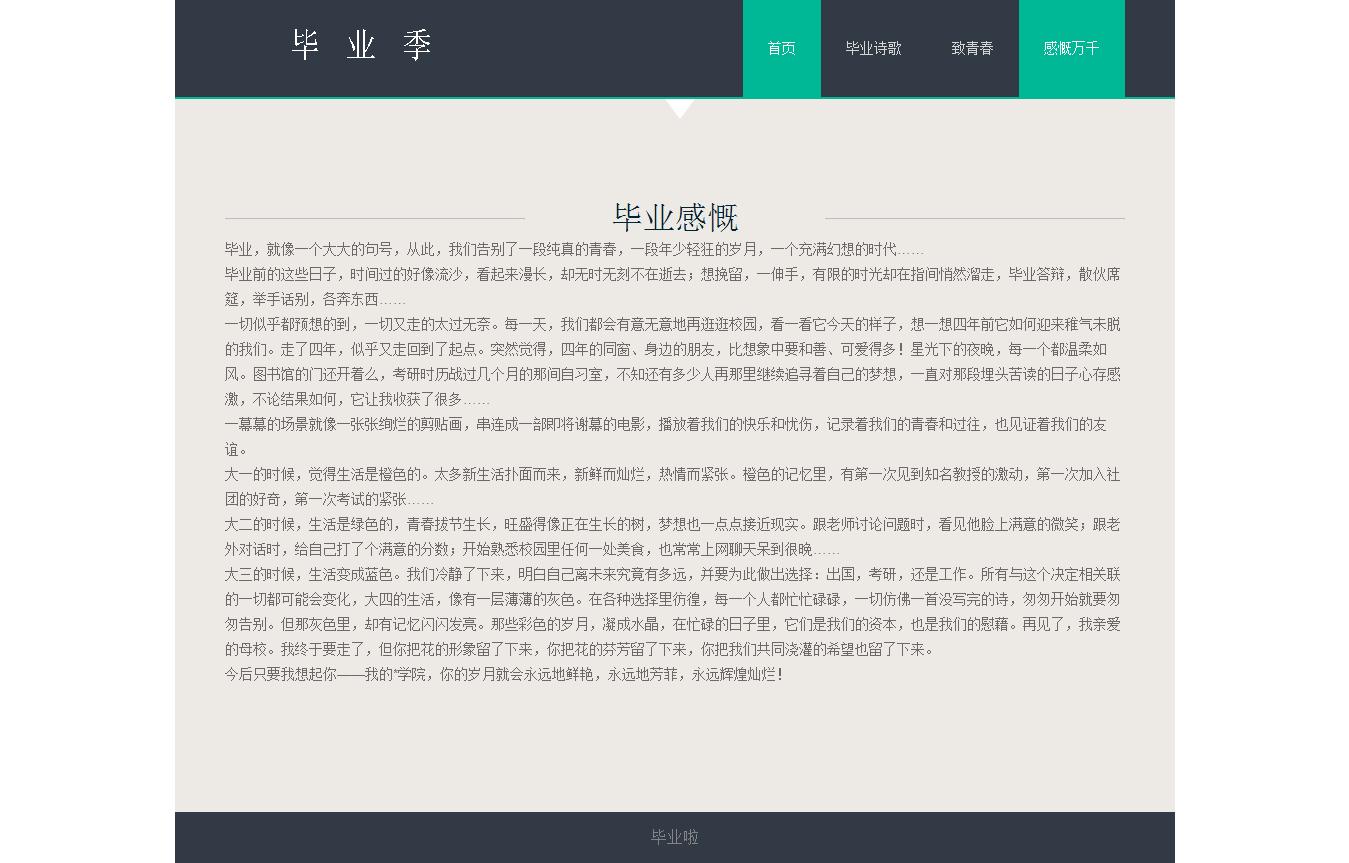1349x863 pixels.
Task: Switch to the 感慨万千 tab
Action: pyautogui.click(x=1071, y=48)
